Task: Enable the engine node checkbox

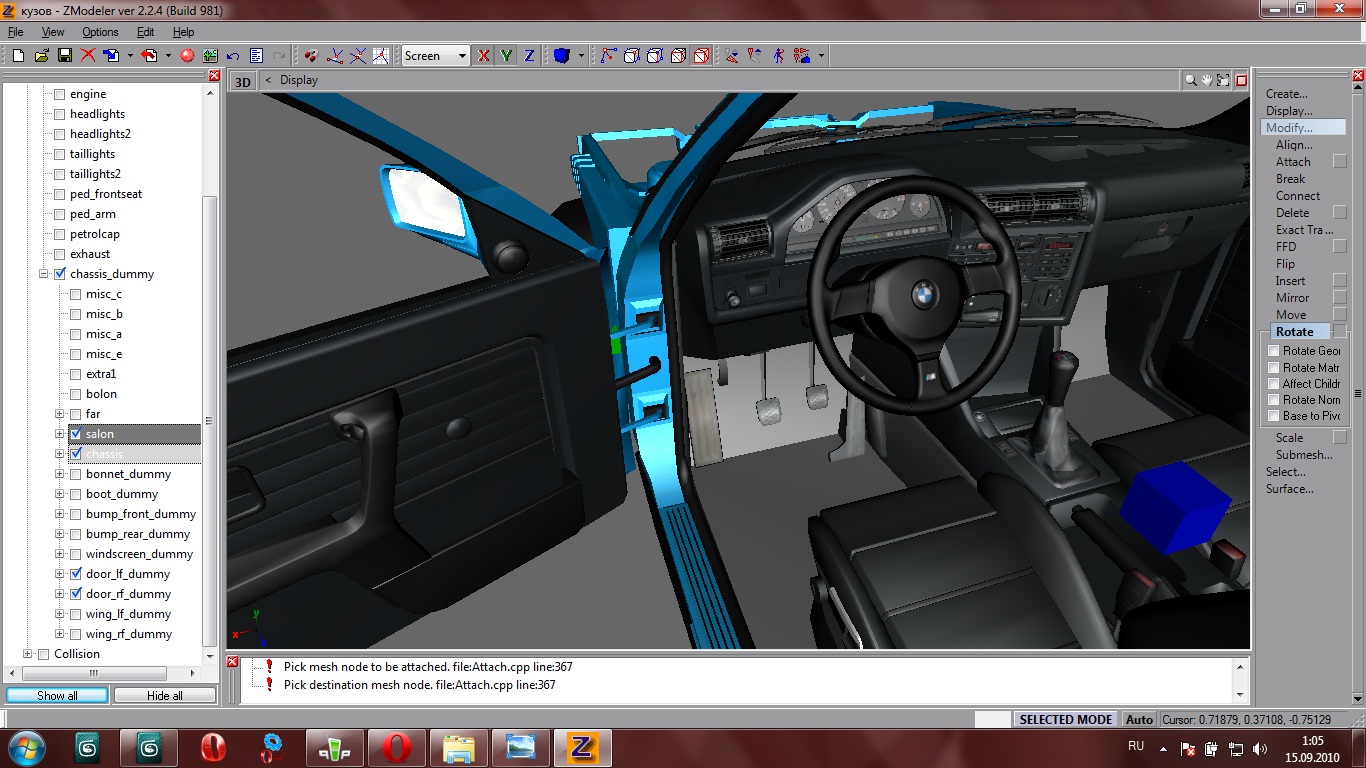Action: (59, 94)
